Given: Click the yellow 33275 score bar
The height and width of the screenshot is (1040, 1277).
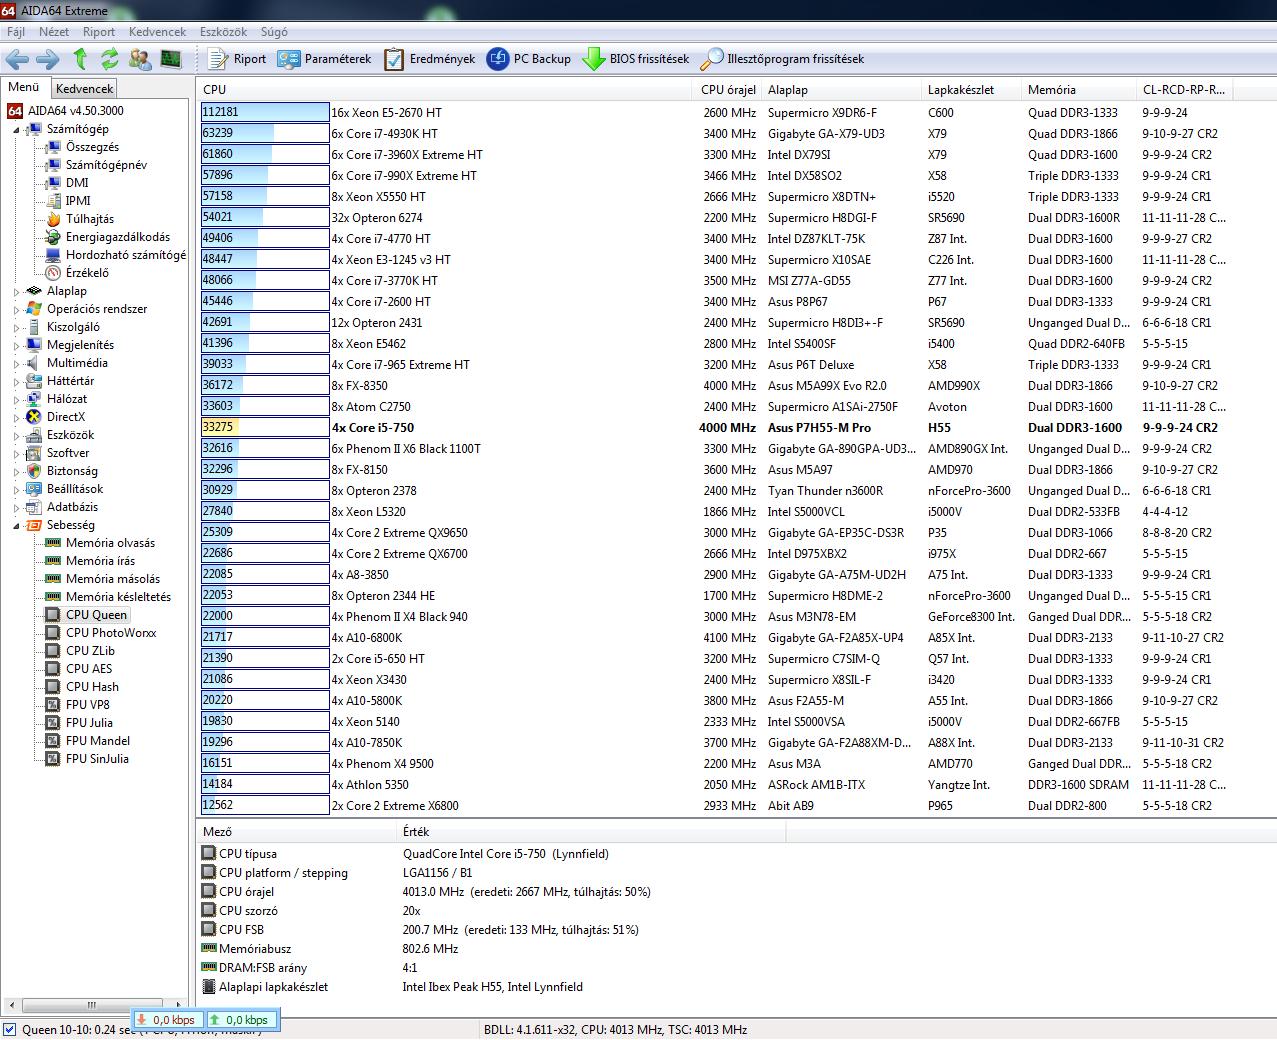Looking at the screenshot, I should pyautogui.click(x=265, y=428).
